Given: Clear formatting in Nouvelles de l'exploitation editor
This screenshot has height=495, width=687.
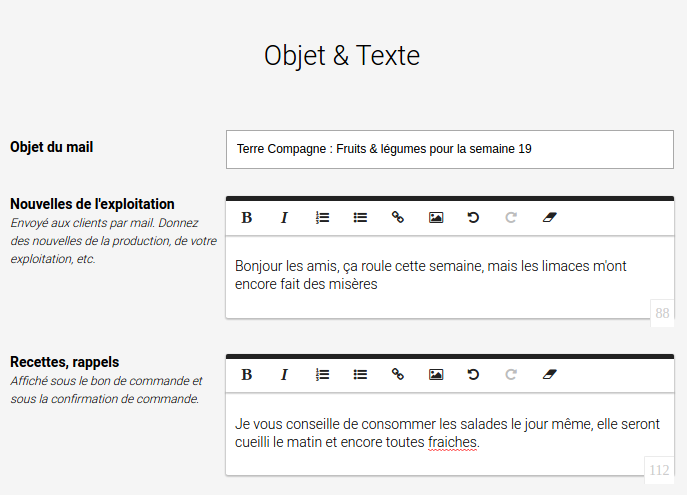Looking at the screenshot, I should tap(549, 218).
